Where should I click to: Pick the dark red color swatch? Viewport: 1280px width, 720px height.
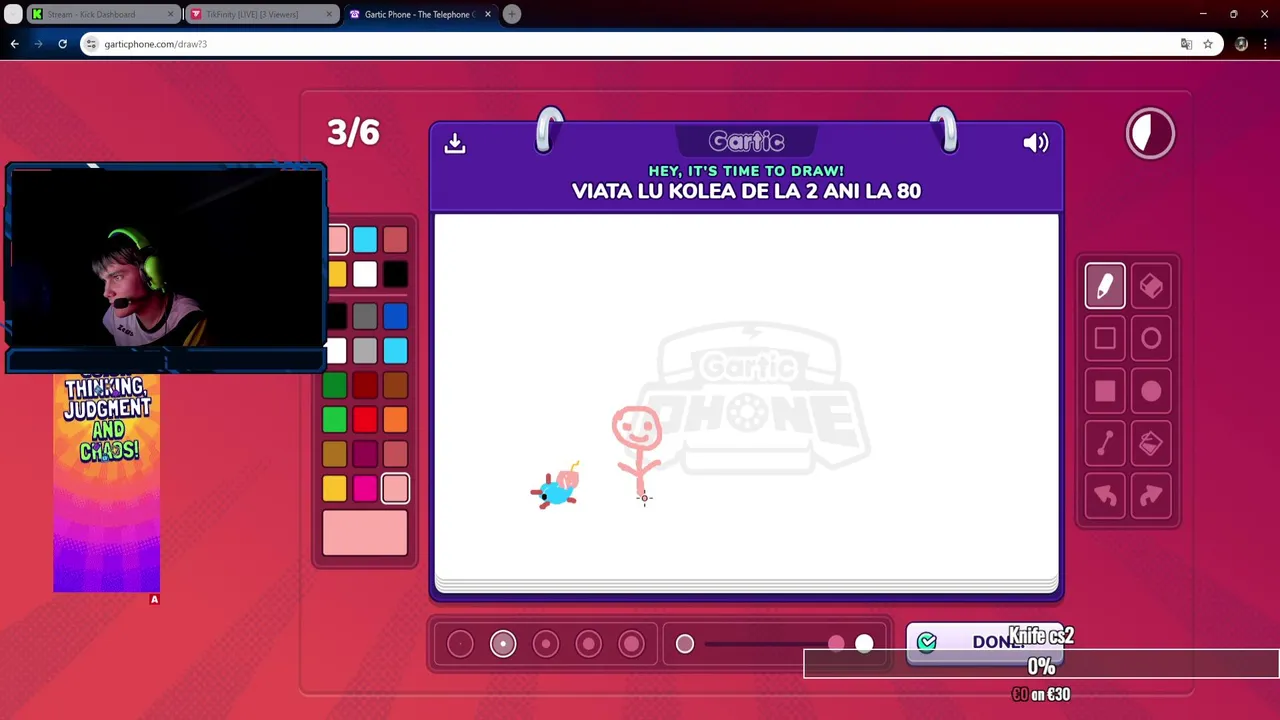pos(365,385)
